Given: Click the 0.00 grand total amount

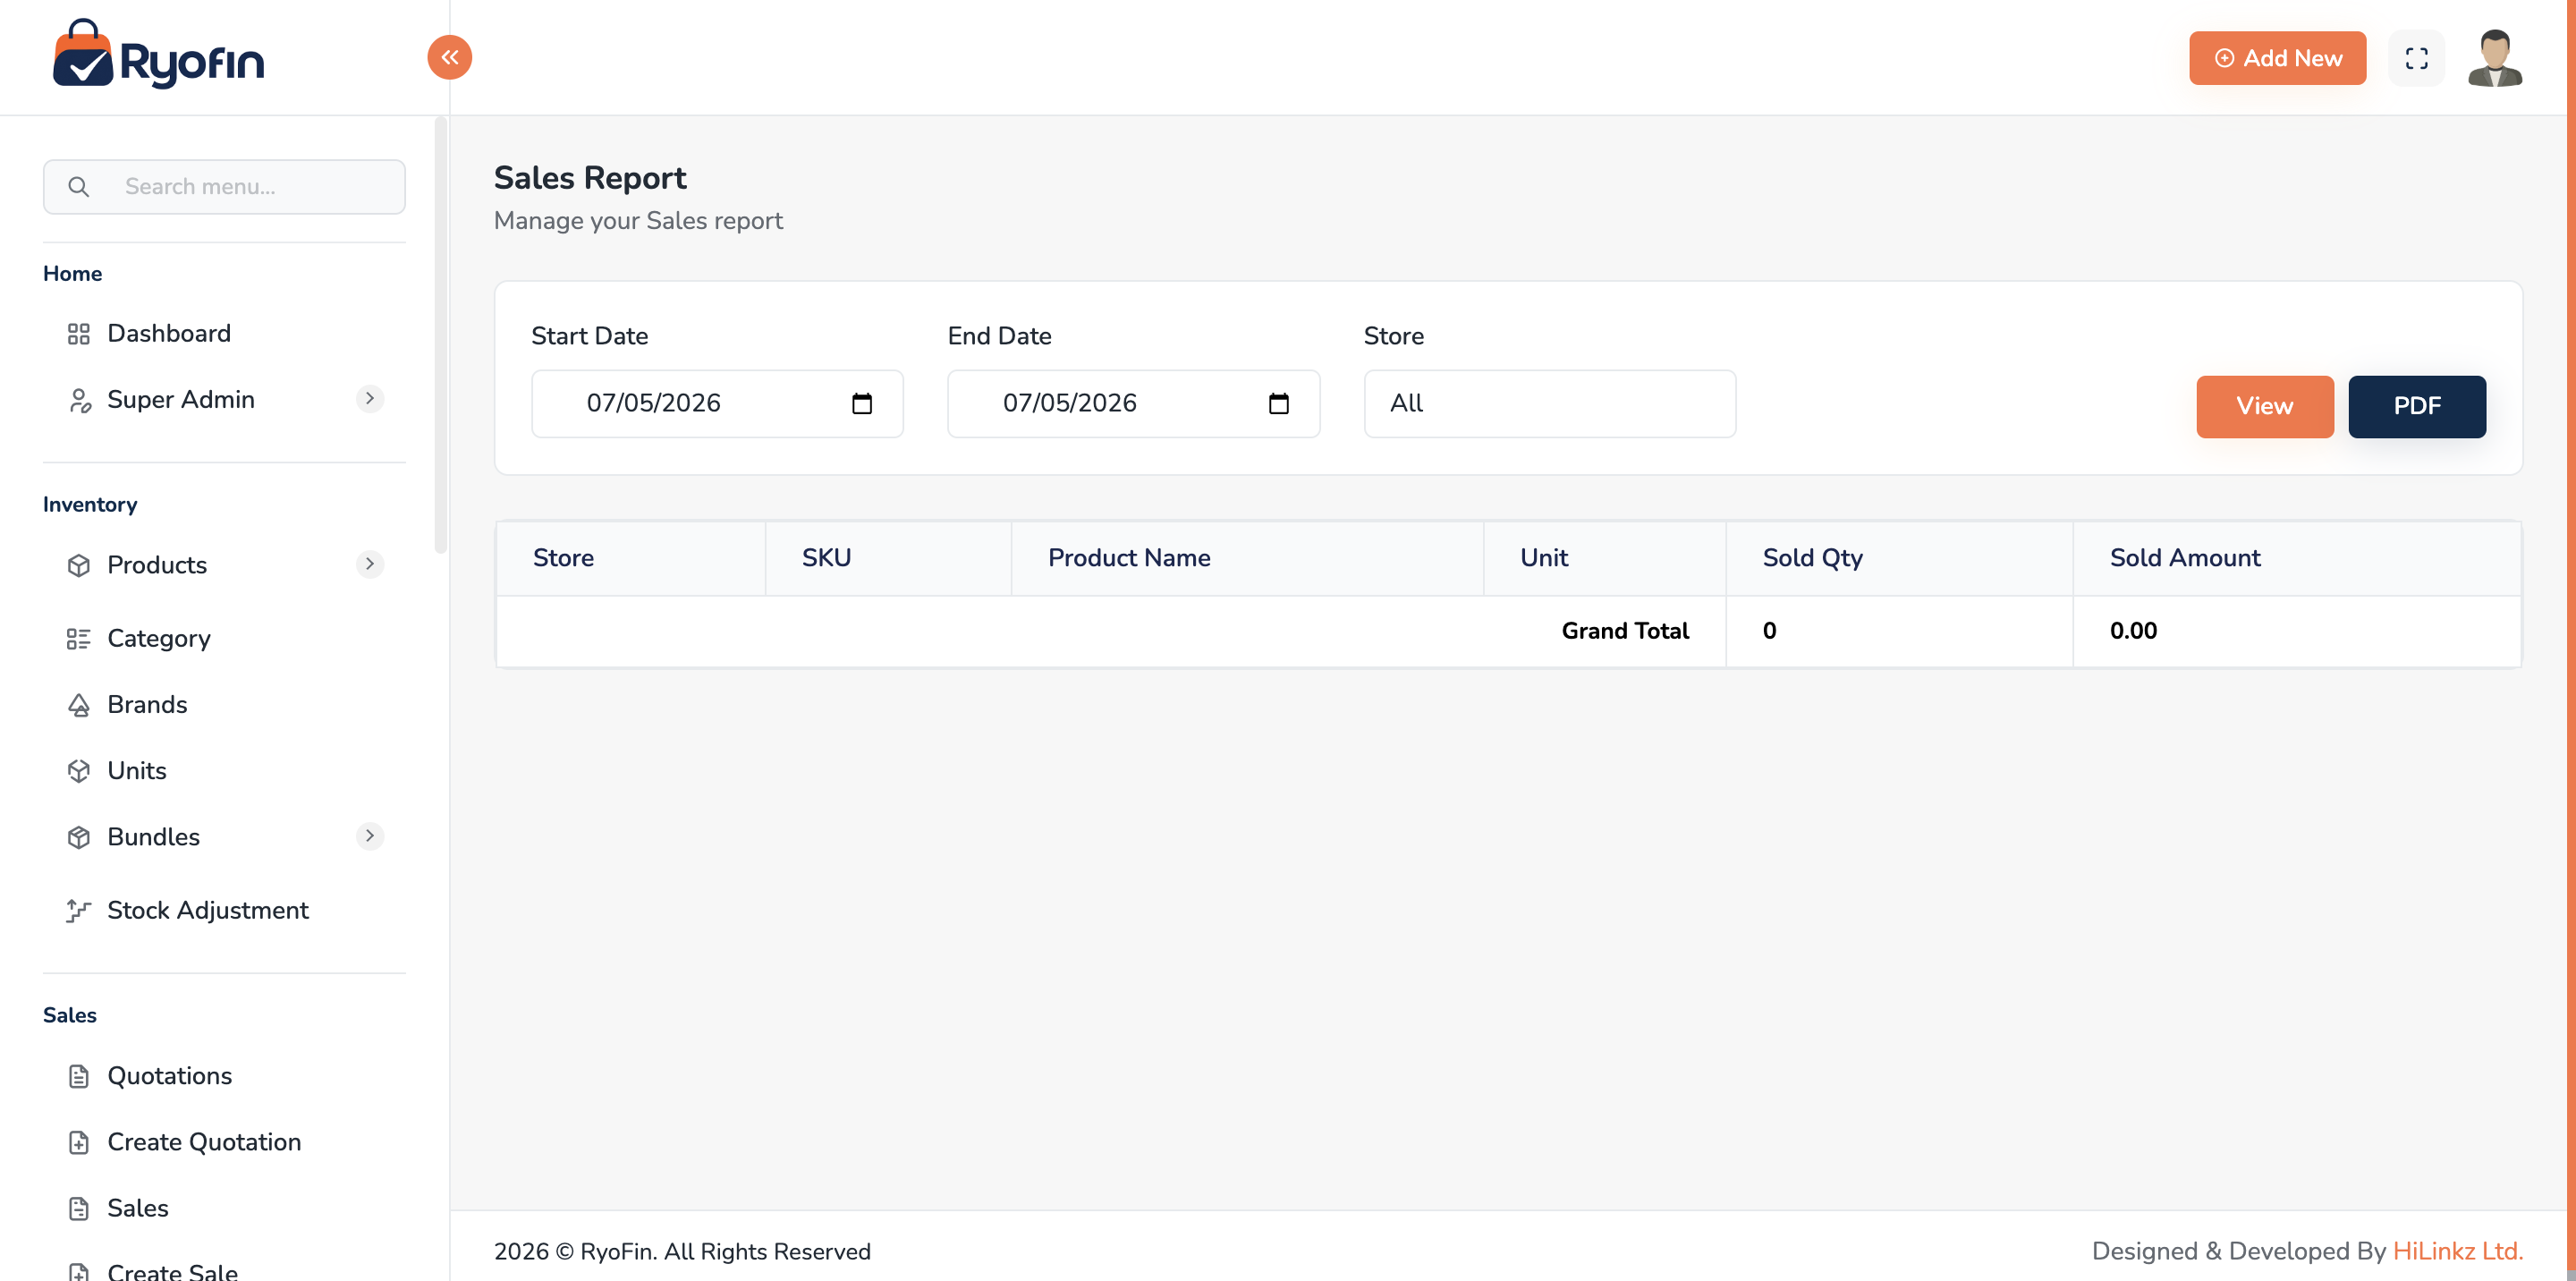Looking at the screenshot, I should point(2132,631).
